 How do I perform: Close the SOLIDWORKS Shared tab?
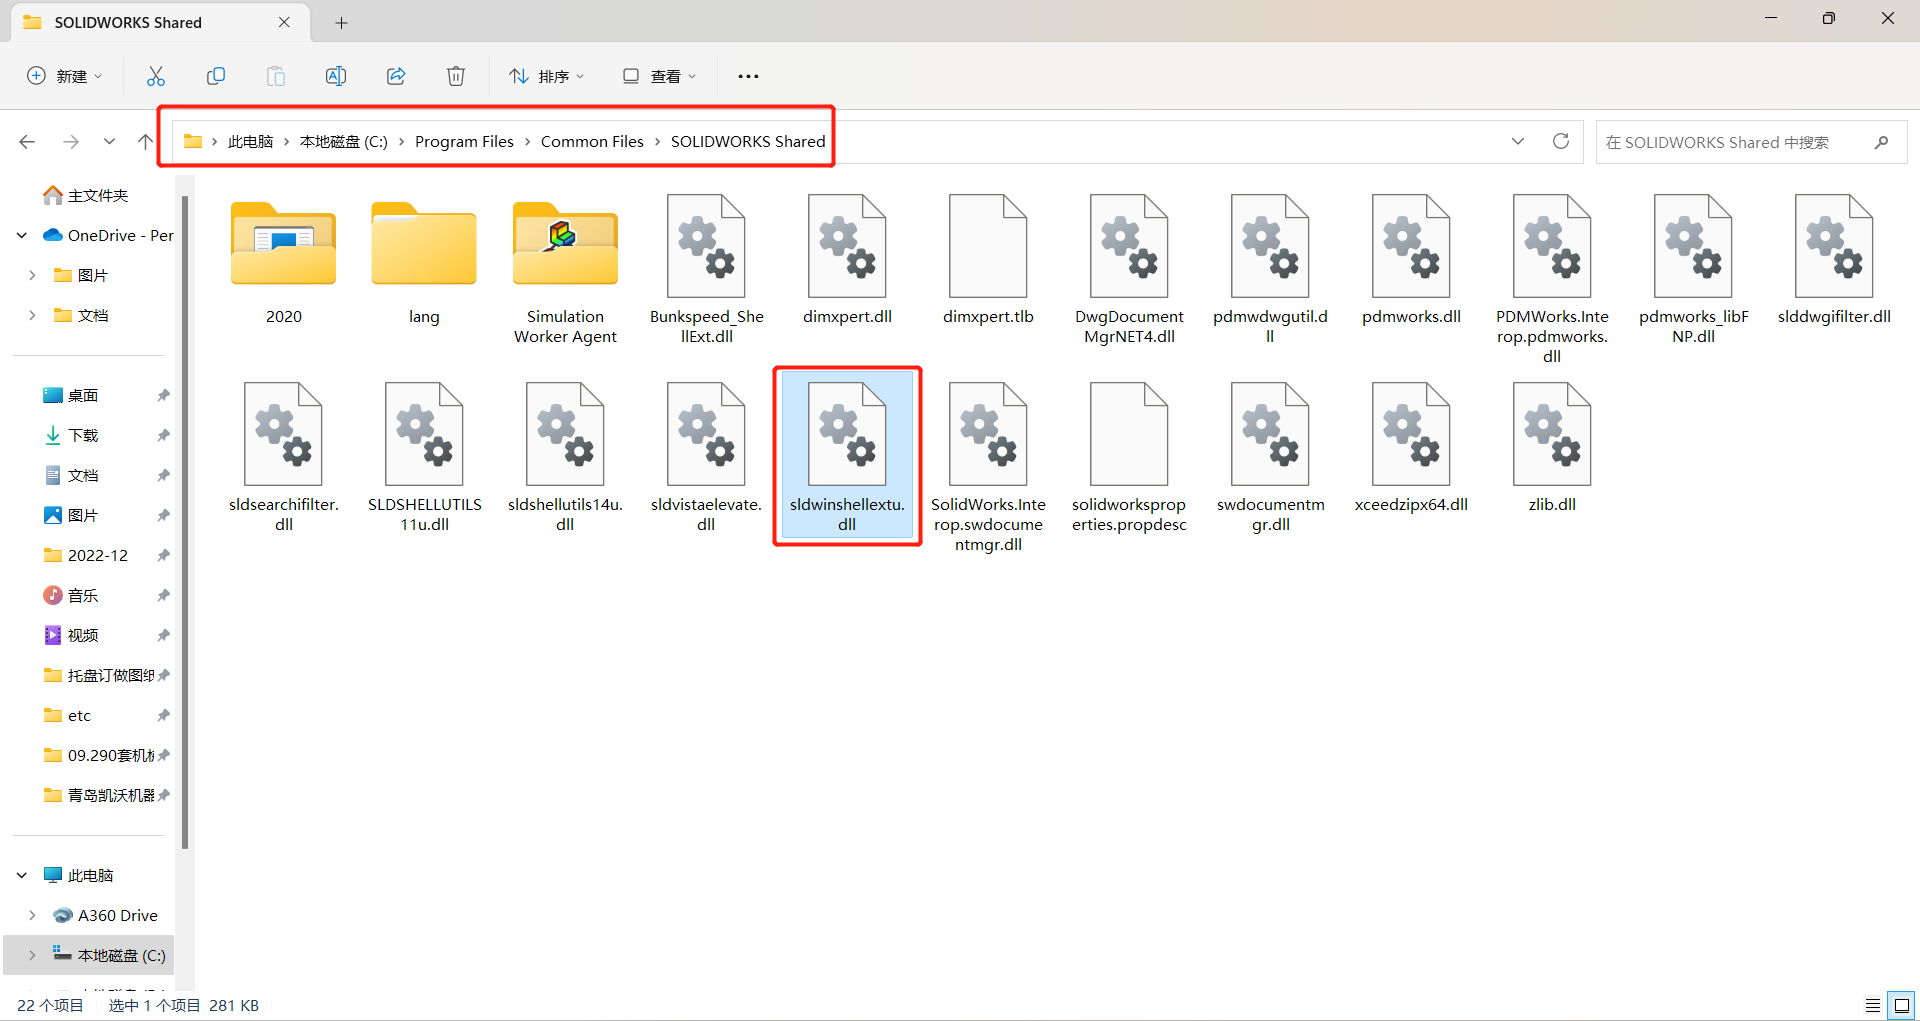point(284,22)
